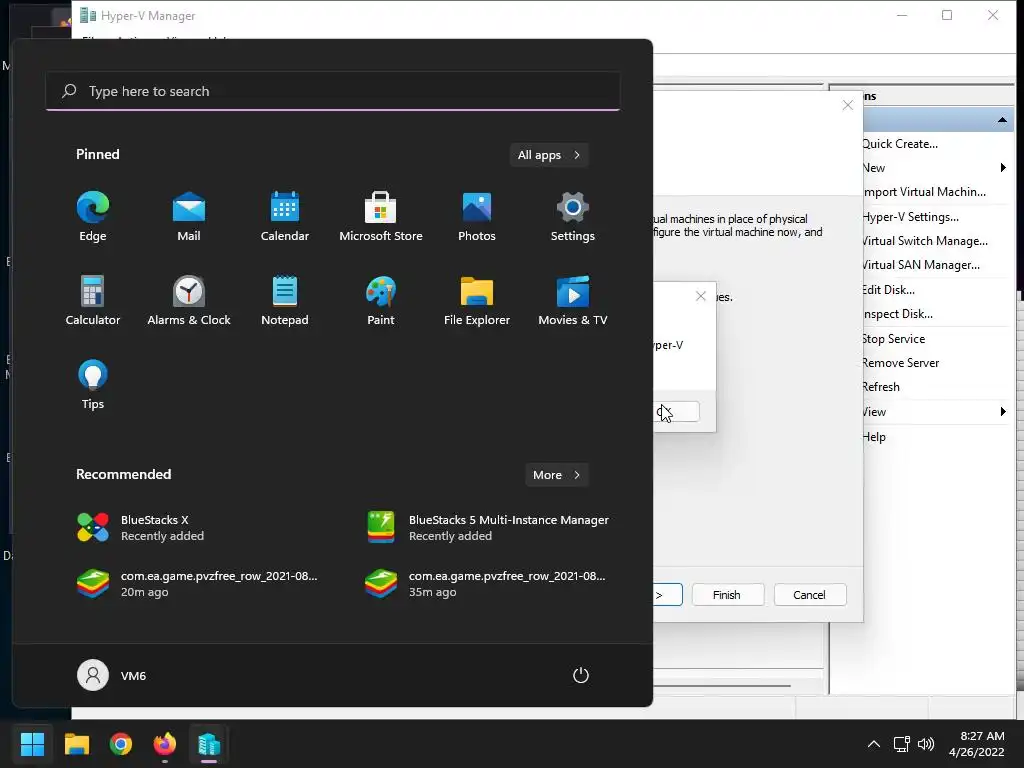Screen dimensions: 1024x768
Task: Launch Chrome from the taskbar
Action: [x=121, y=744]
